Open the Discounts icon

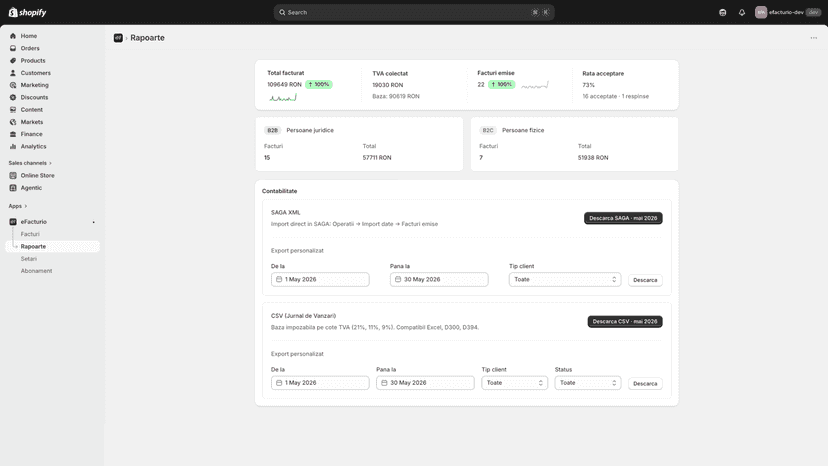[x=13, y=97]
